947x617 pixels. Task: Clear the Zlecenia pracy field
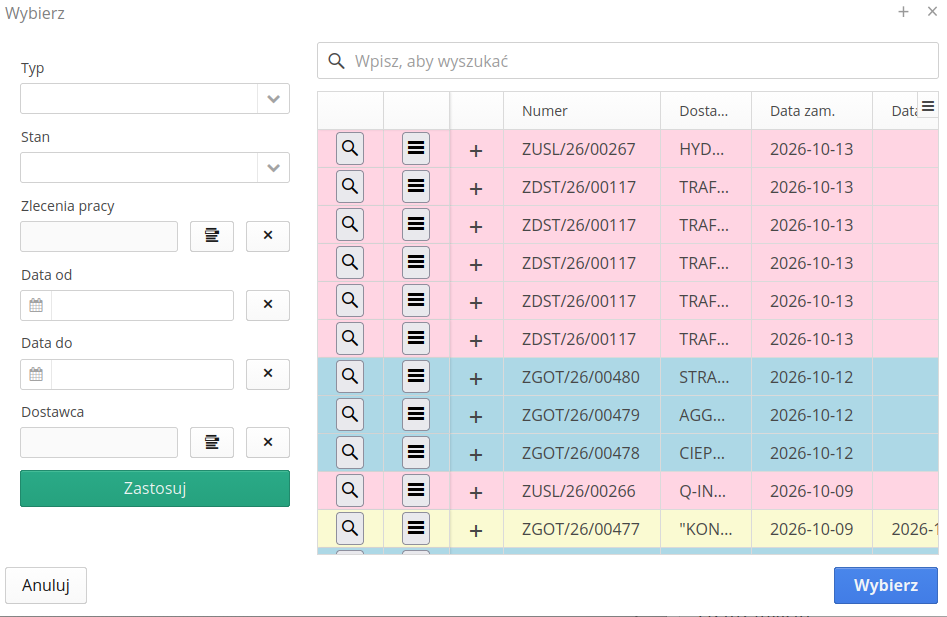[268, 236]
